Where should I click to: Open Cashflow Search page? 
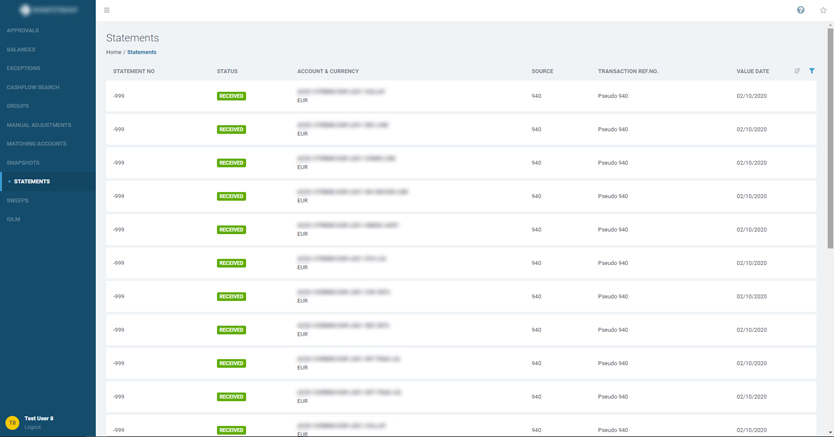click(x=33, y=87)
